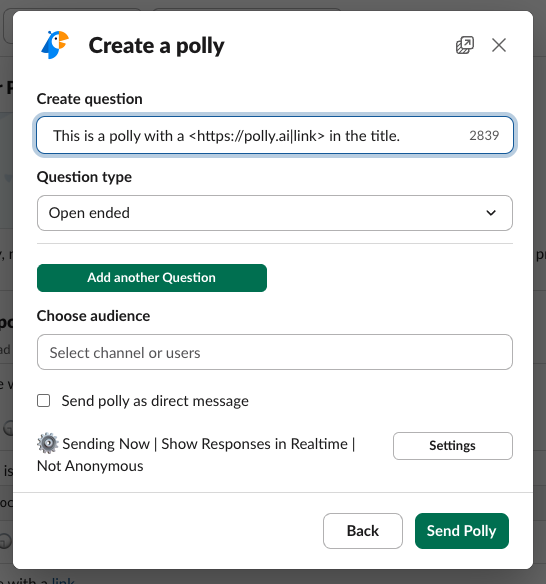Enable Send polly as direct message checkbox
This screenshot has width=546, height=584.
(x=44, y=401)
